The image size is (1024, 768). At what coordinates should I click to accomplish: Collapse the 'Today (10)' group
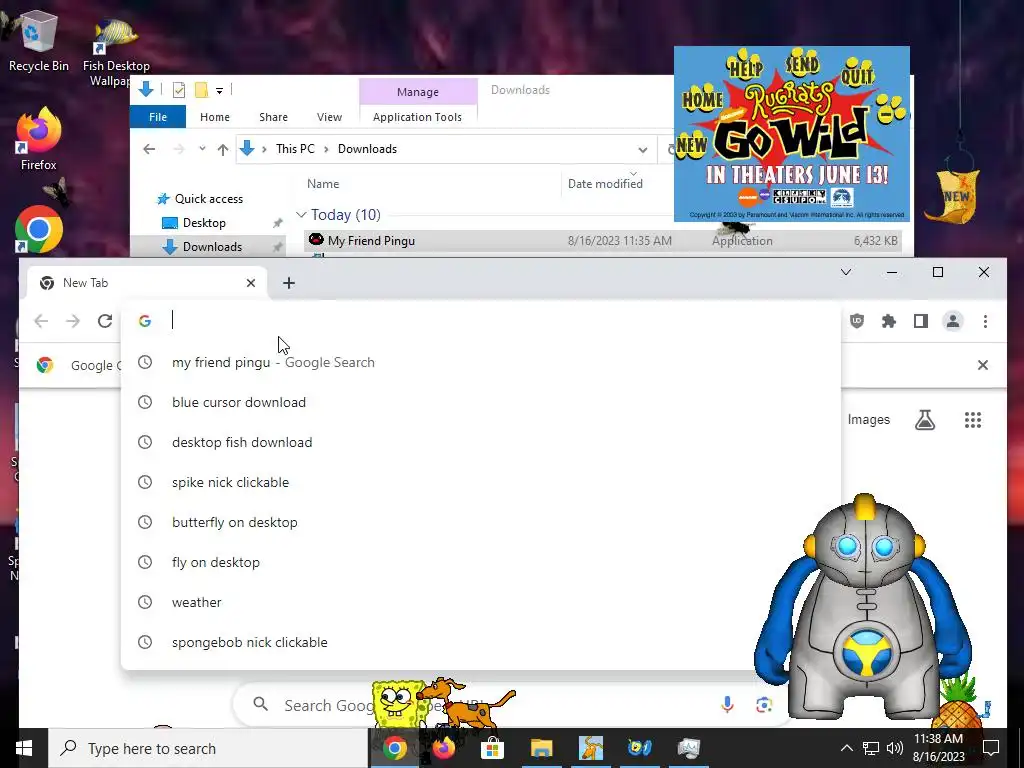(301, 214)
